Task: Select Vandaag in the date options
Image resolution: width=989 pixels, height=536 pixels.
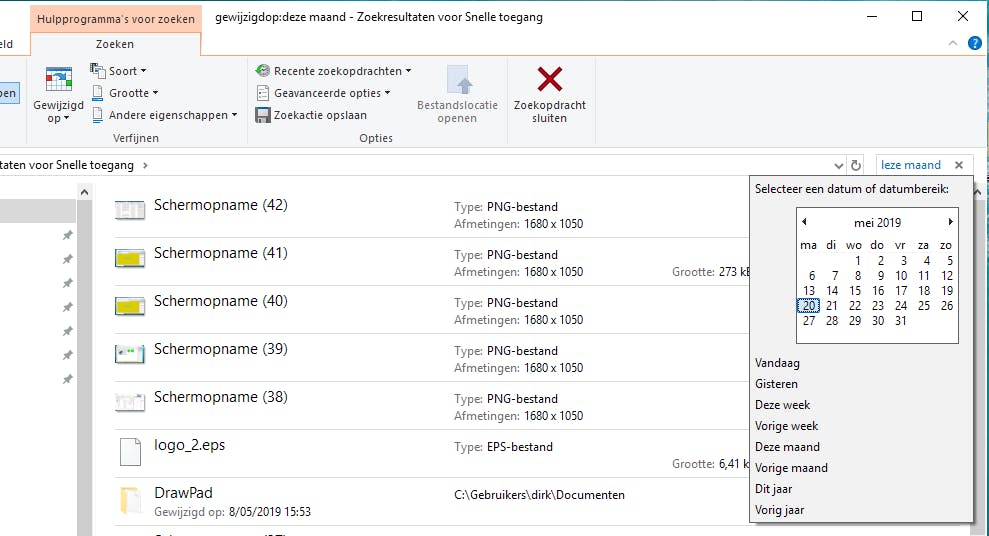Action: click(x=777, y=363)
